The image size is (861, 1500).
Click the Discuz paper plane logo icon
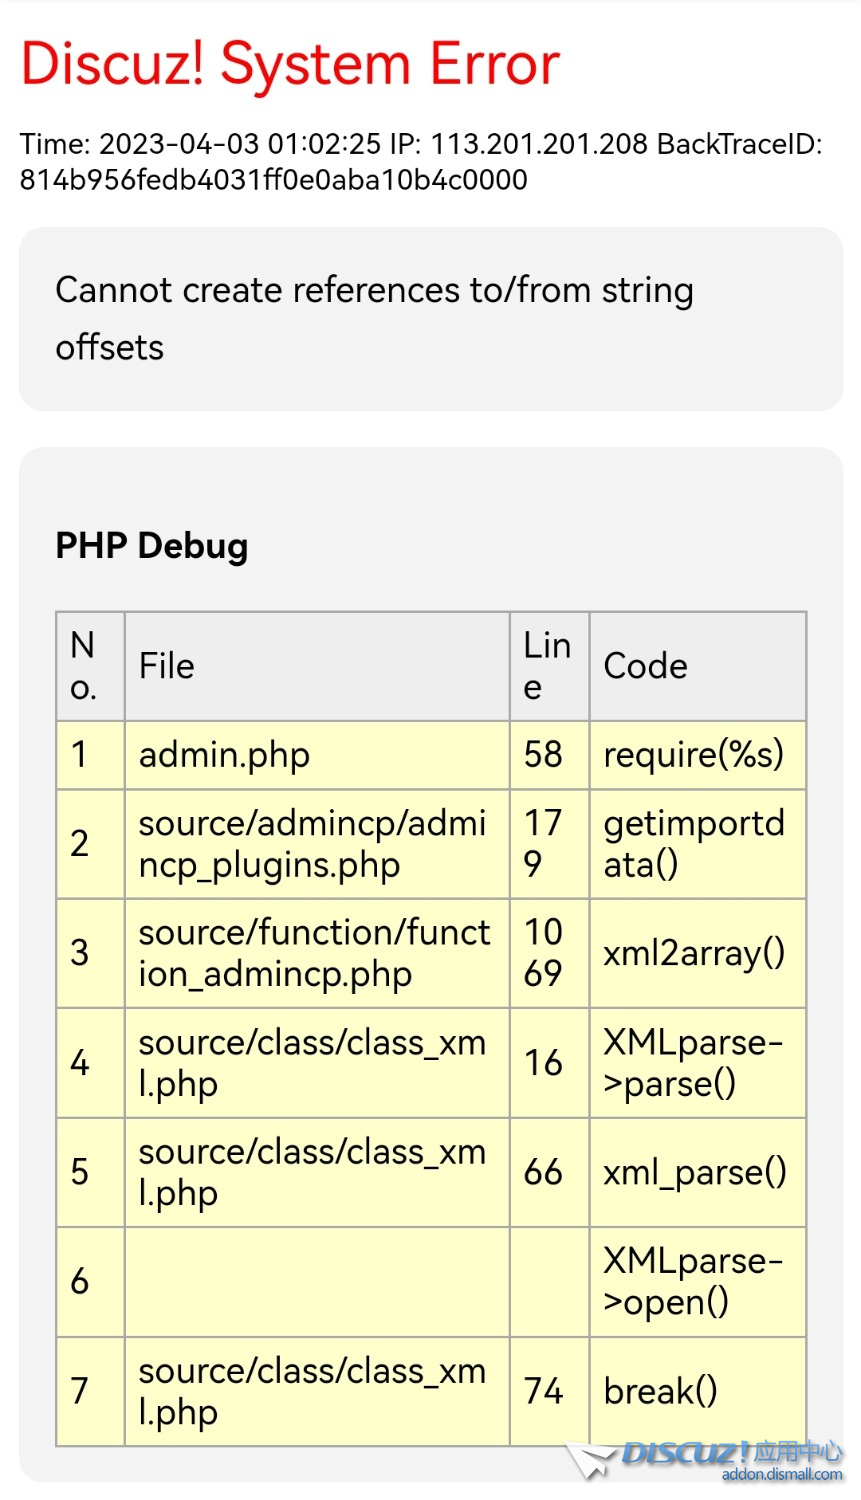590,1460
